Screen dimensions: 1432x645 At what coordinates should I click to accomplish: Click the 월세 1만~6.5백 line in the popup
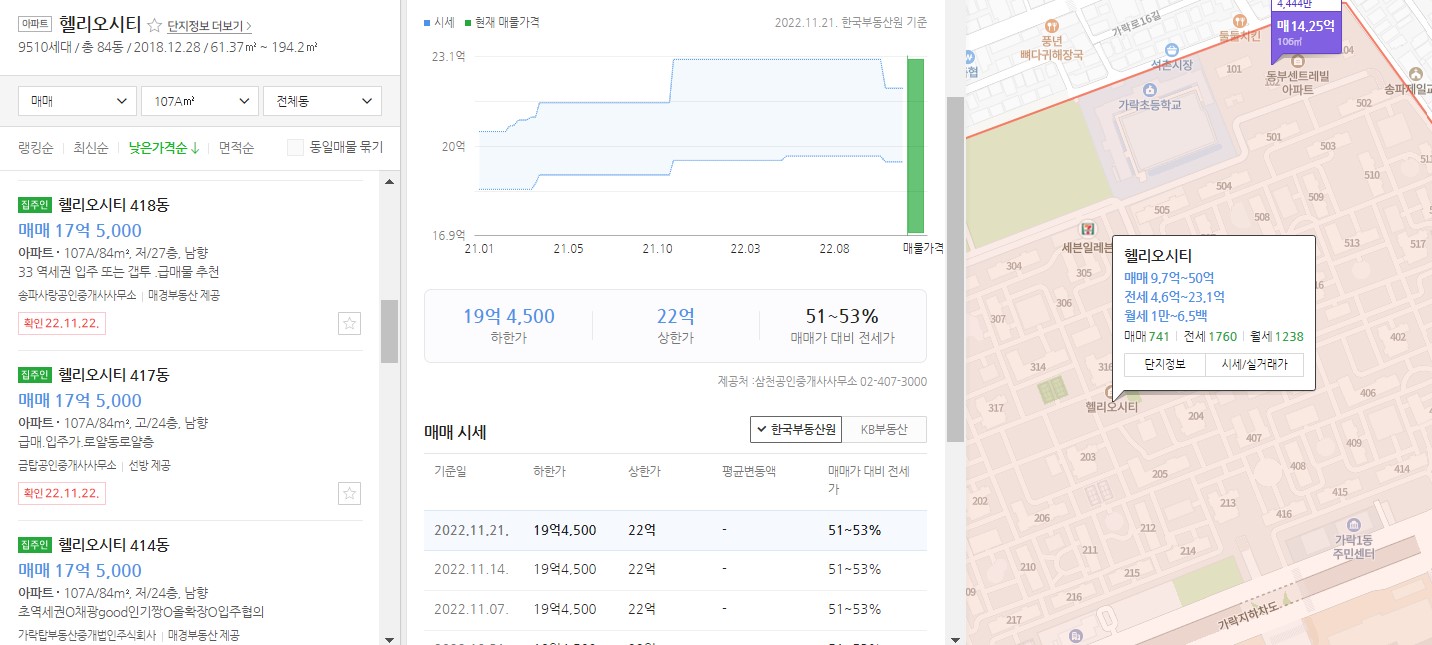[x=1166, y=316]
